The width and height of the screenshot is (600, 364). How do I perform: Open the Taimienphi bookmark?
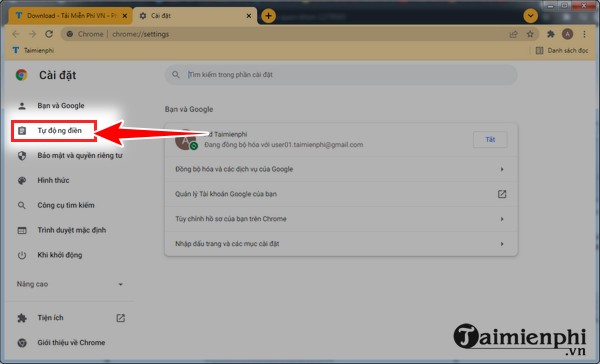[x=33, y=50]
